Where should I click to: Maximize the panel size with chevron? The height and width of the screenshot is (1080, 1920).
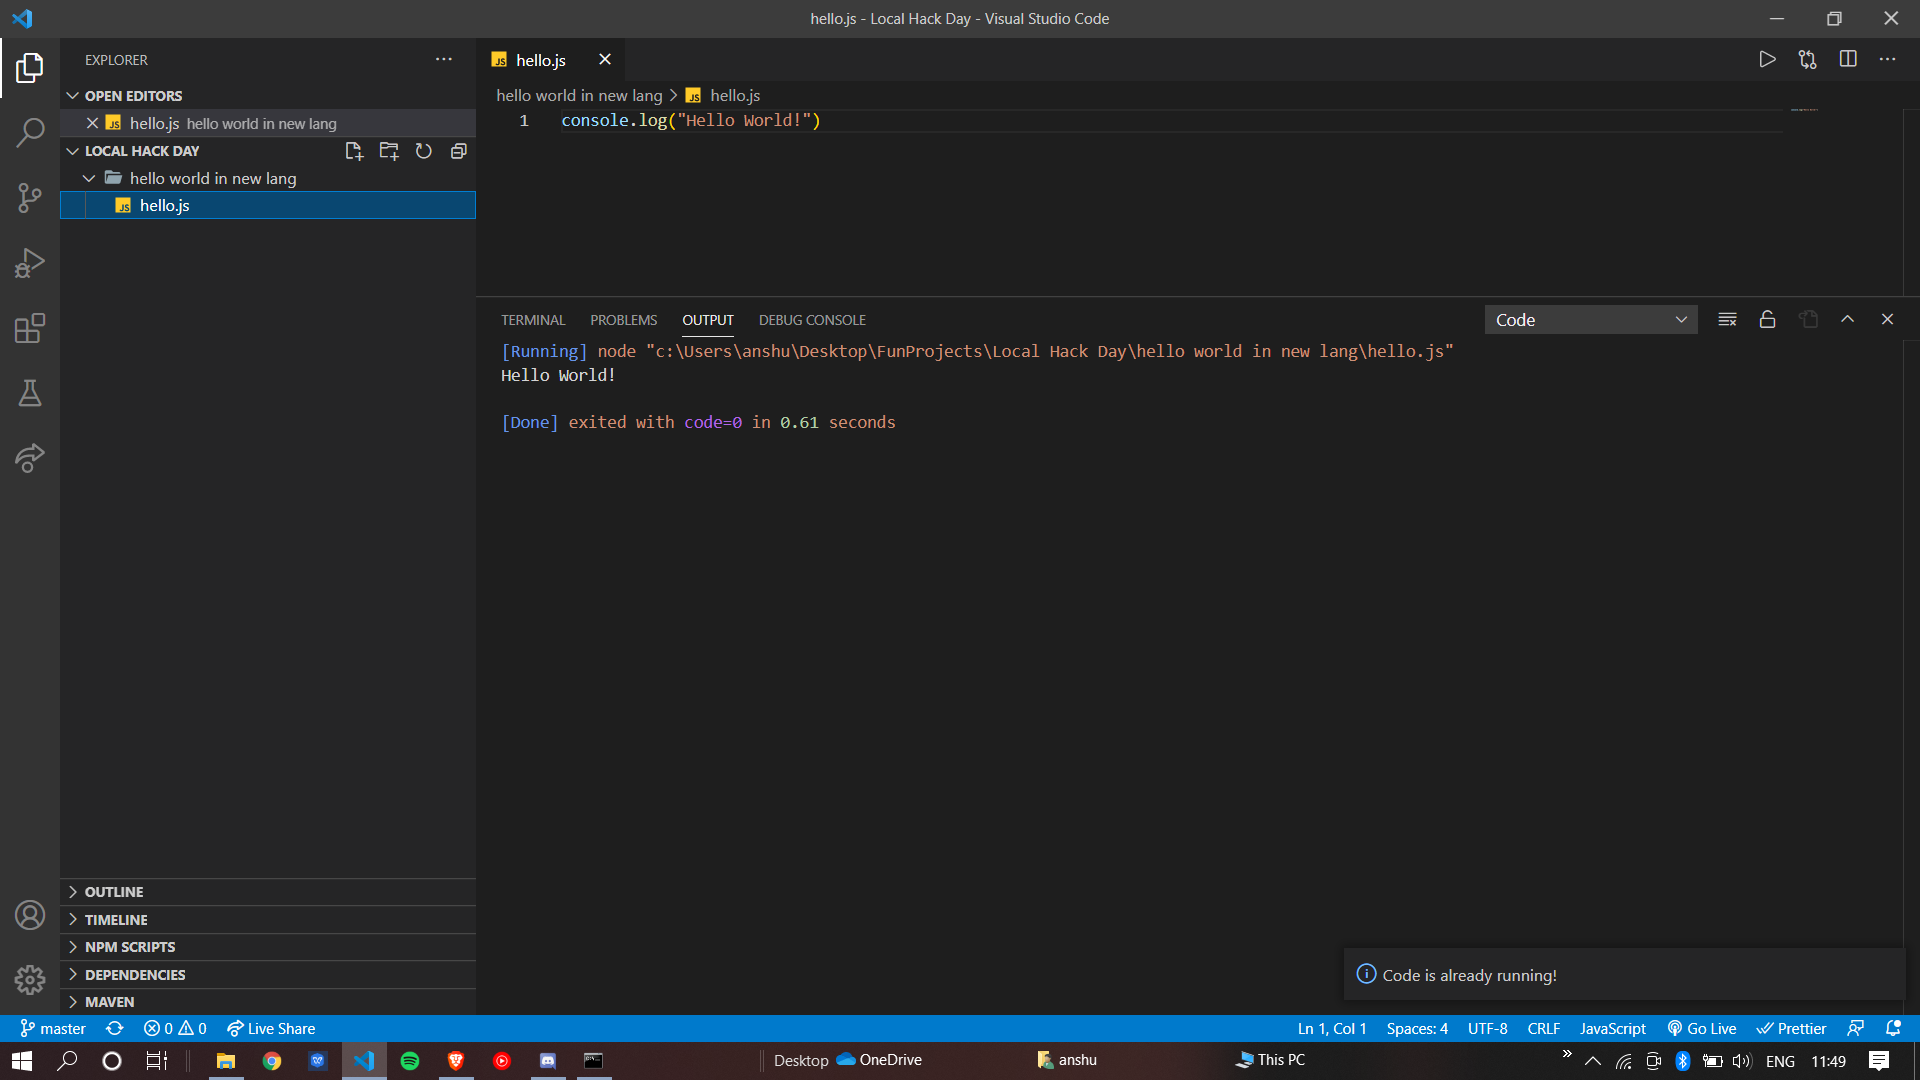click(1847, 320)
